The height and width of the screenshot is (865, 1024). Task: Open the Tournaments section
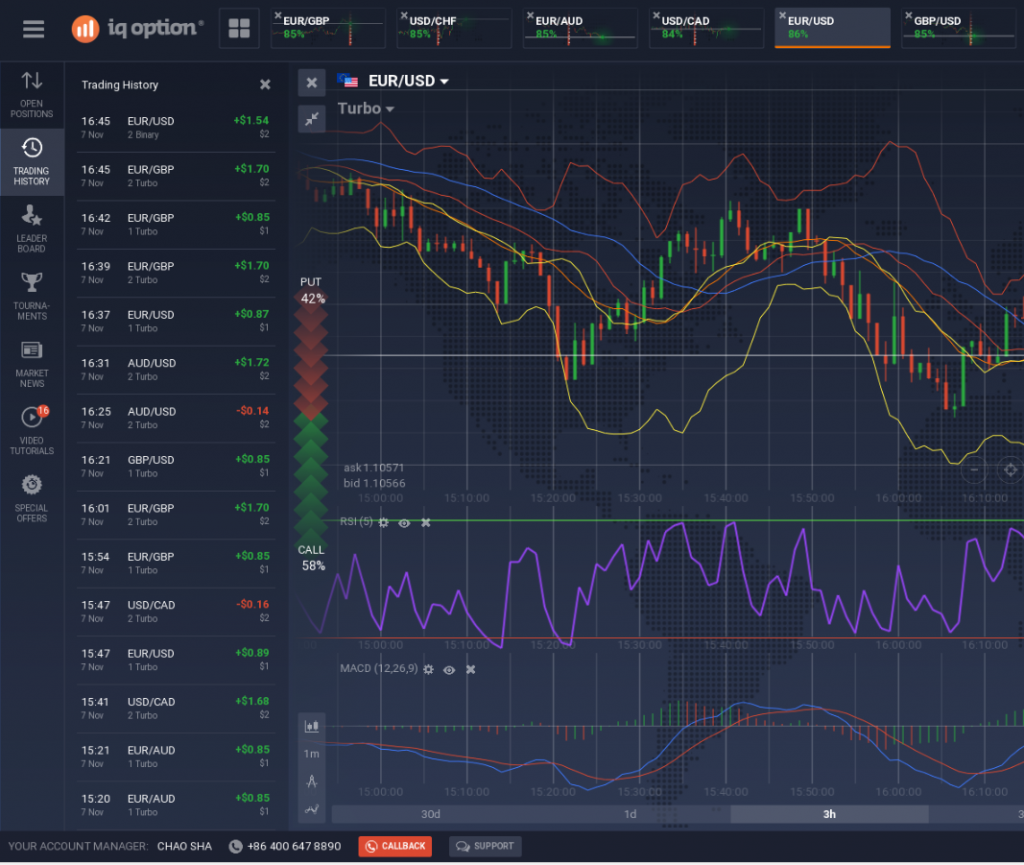[32, 295]
